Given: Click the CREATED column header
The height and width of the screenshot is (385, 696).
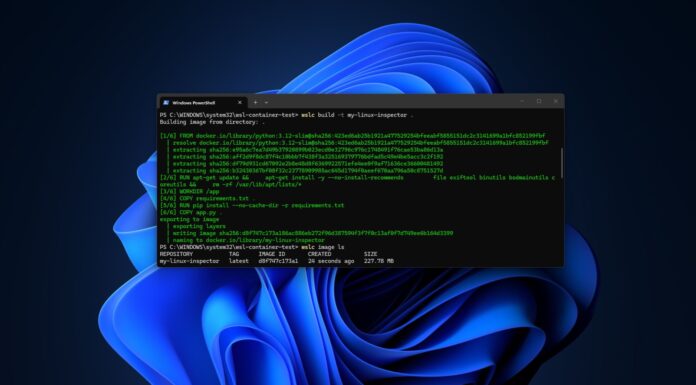Looking at the screenshot, I should pos(320,254).
